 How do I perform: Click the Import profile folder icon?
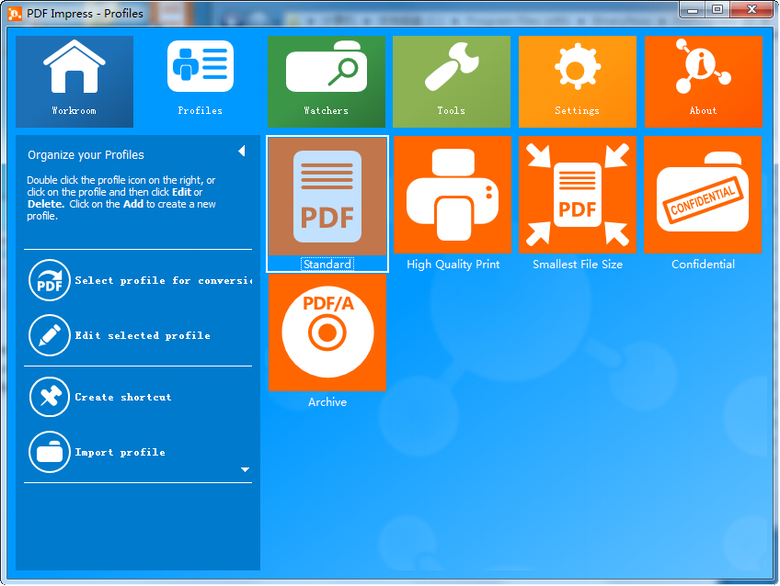(x=49, y=452)
